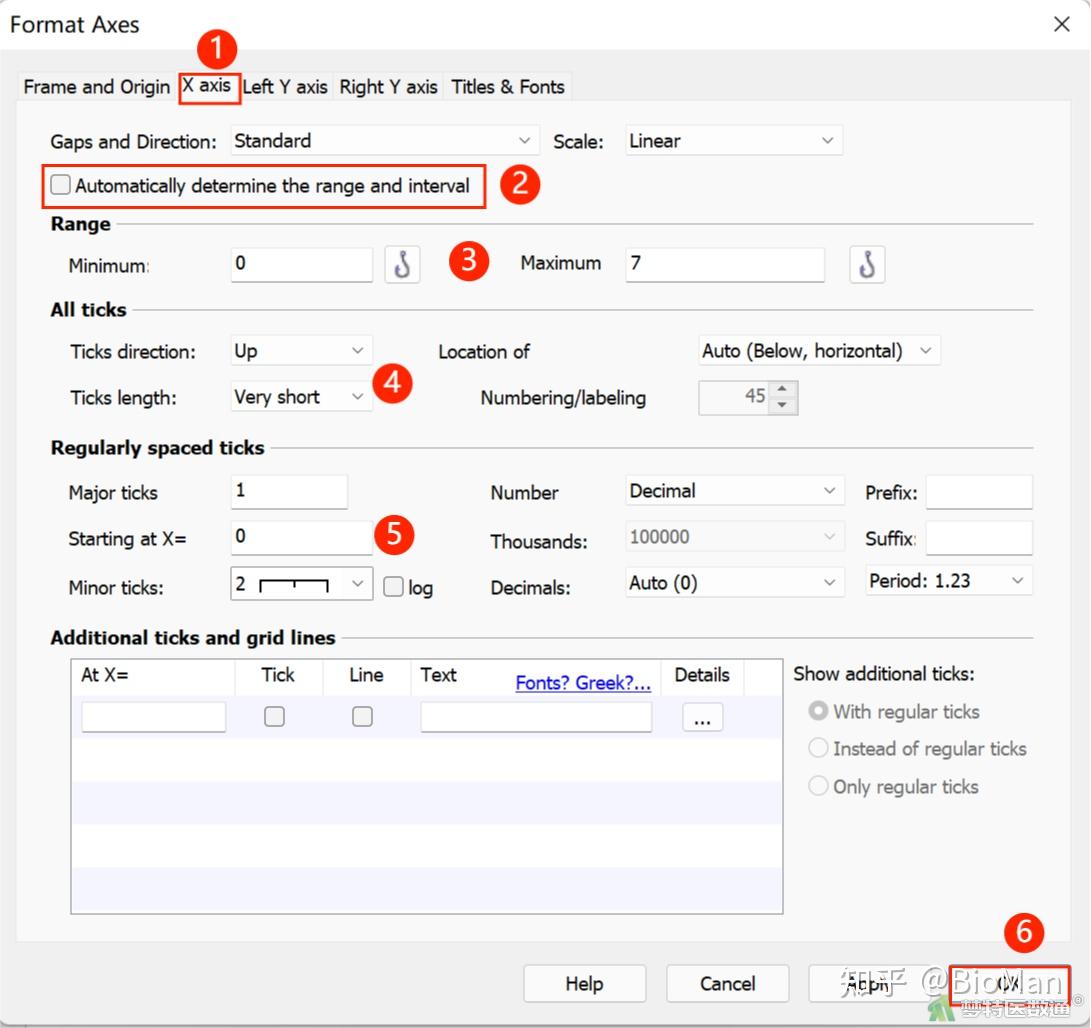Check the Tick box in additional ticks
The image size is (1091, 1028).
[275, 716]
